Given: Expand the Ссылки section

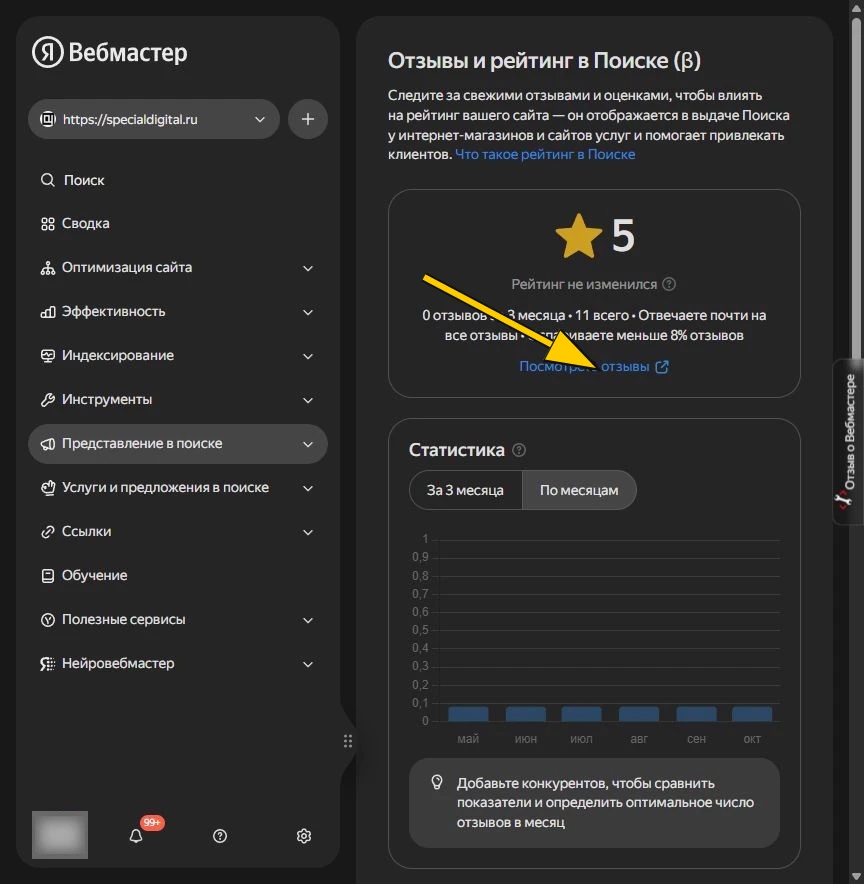Looking at the screenshot, I should point(308,532).
